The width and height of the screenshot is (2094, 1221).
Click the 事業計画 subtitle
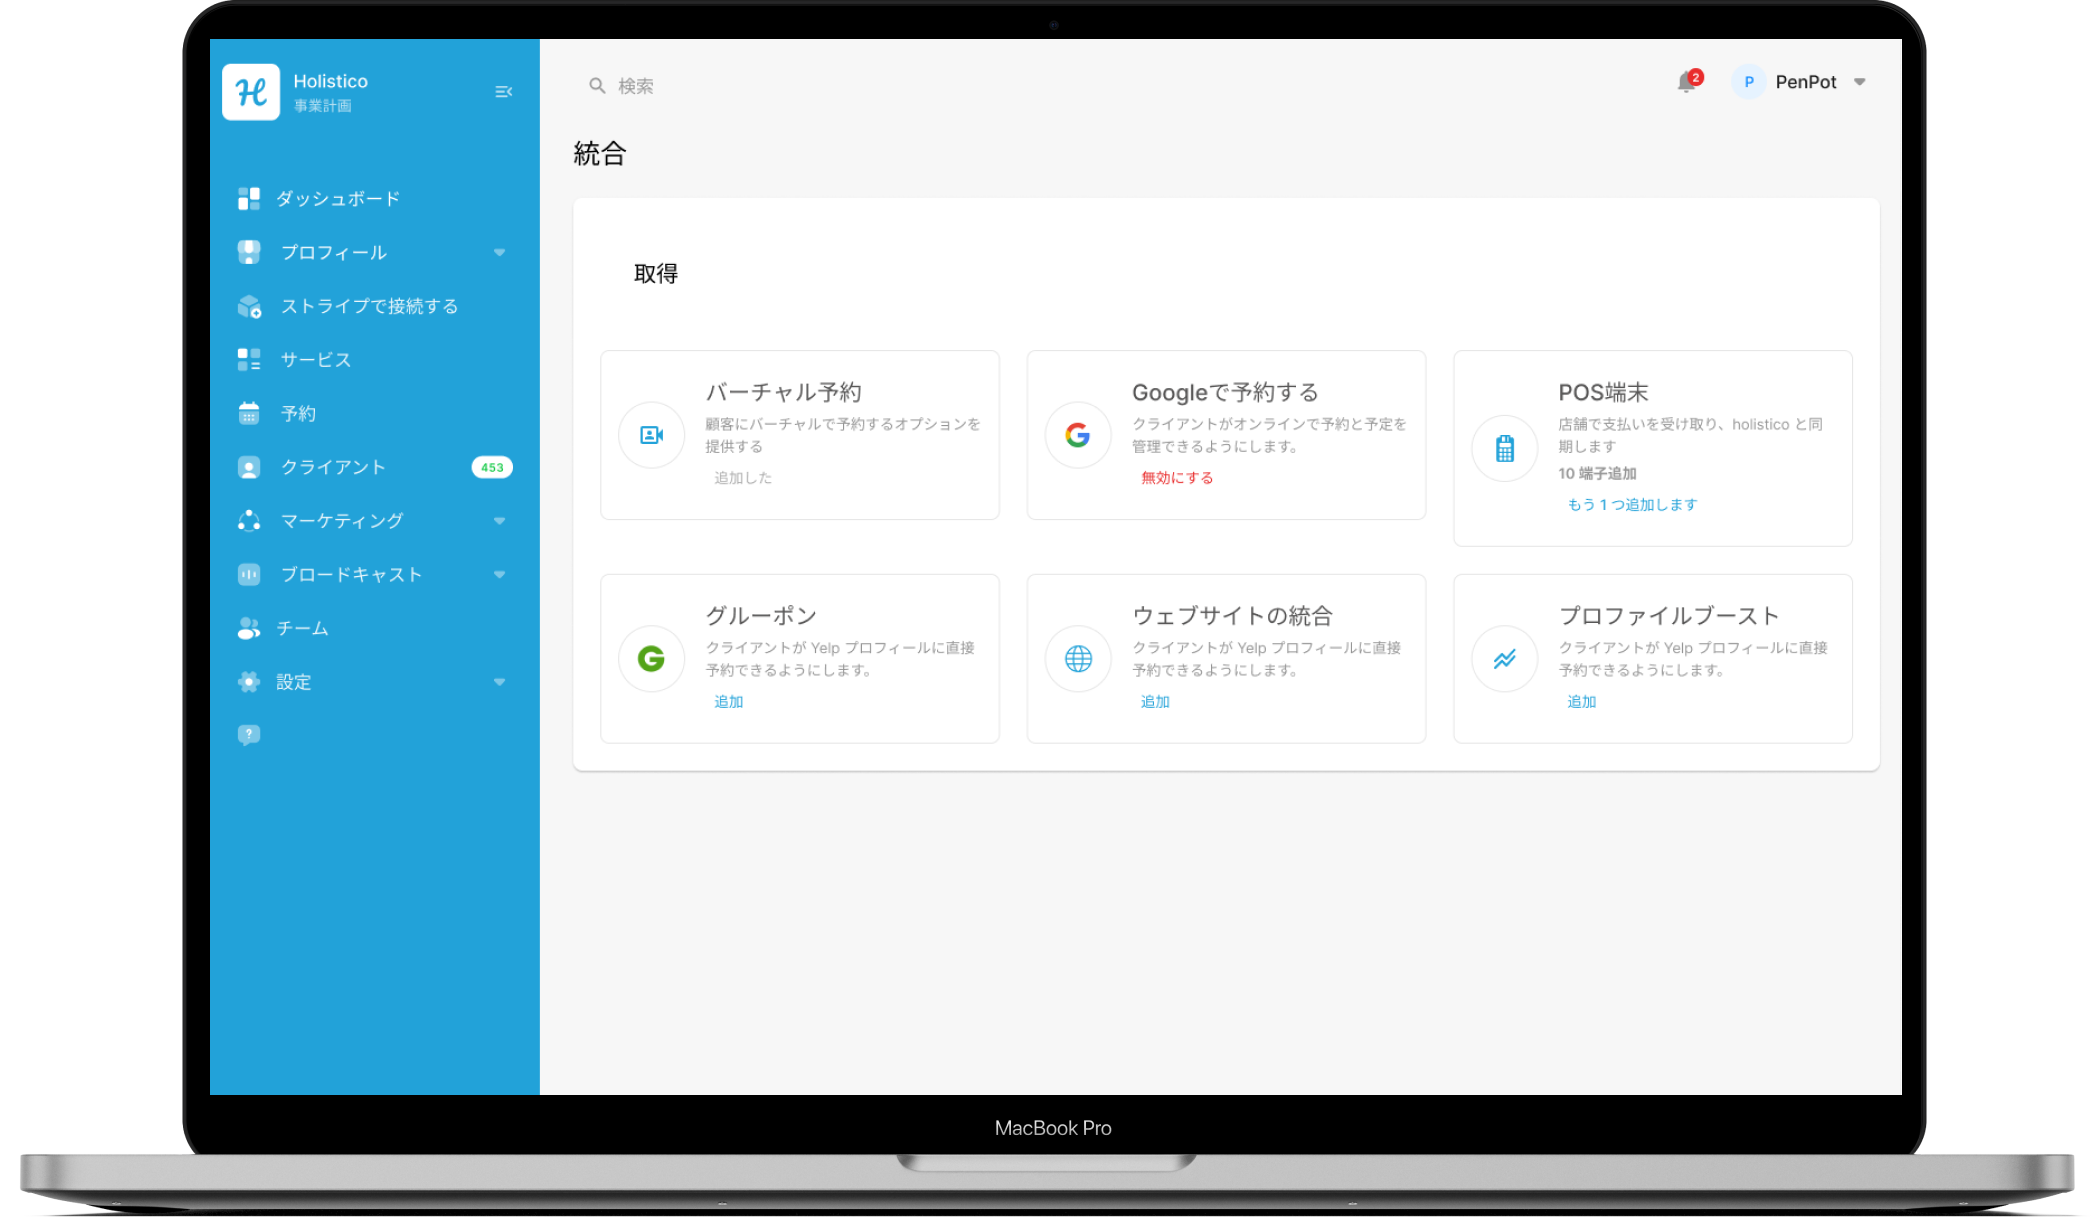click(322, 106)
